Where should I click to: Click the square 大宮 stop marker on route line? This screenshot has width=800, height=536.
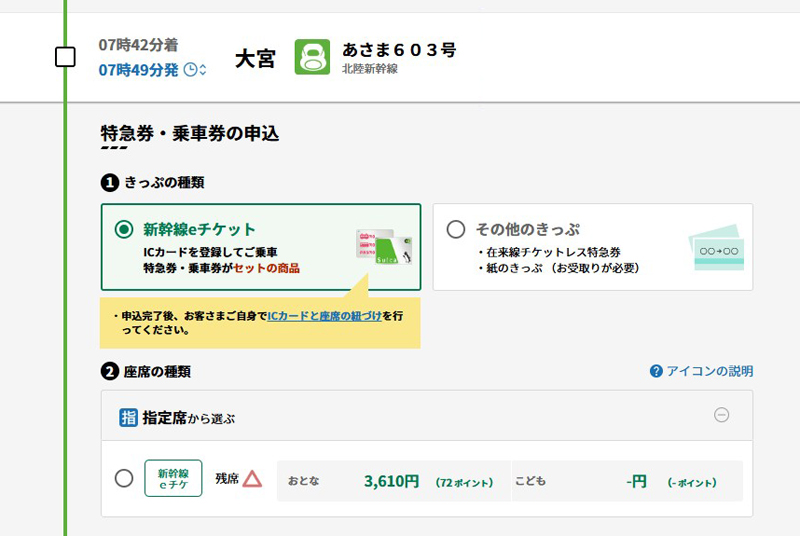(65, 57)
